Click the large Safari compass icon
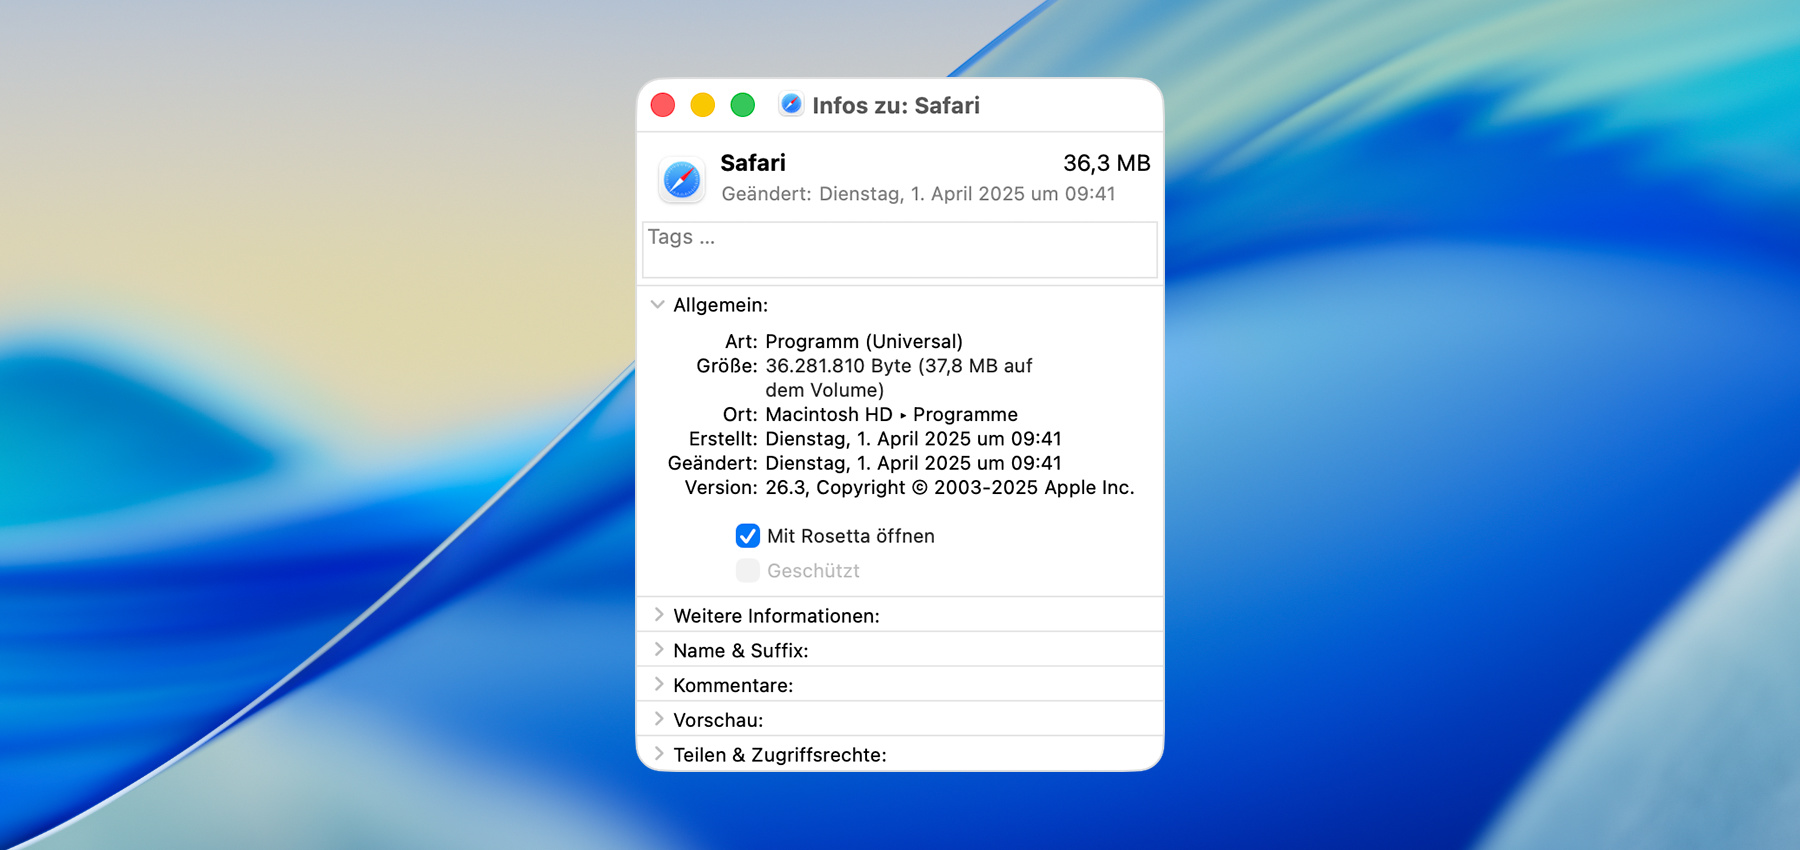Viewport: 1800px width, 850px height. coord(682,180)
